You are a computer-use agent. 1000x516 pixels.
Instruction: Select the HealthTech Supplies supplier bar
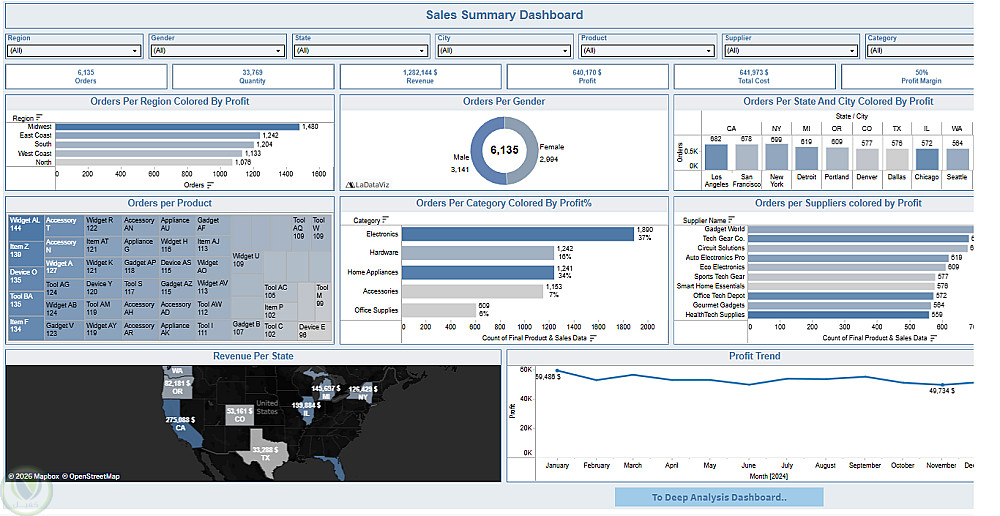839,314
